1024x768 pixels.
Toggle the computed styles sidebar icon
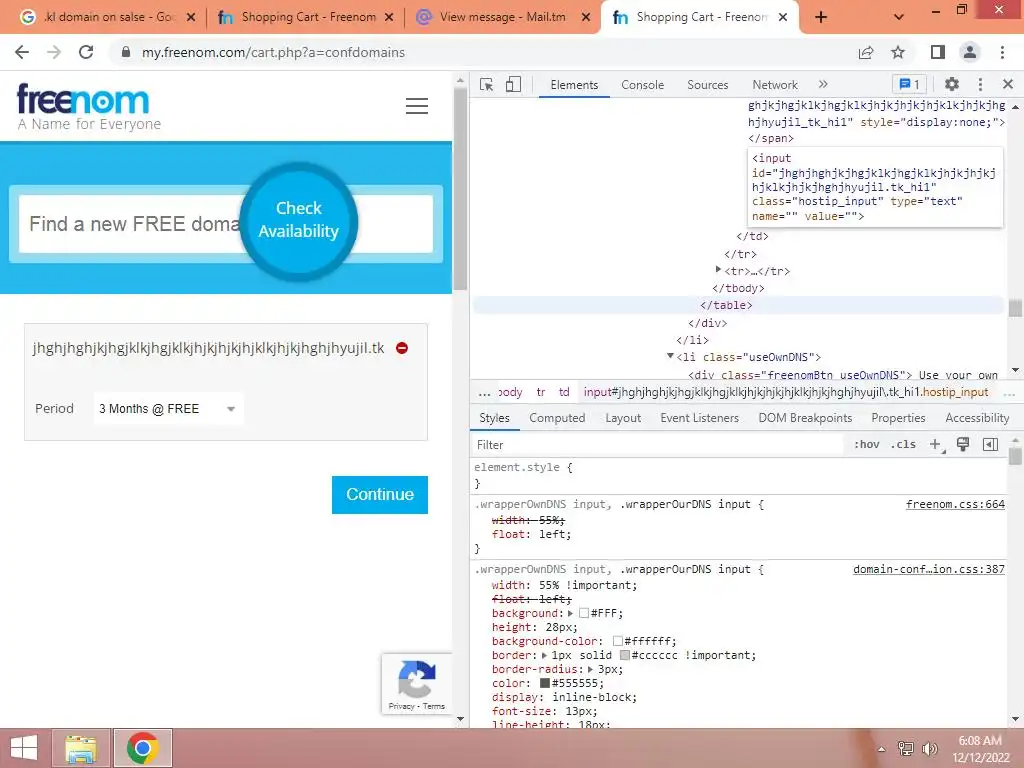[990, 445]
